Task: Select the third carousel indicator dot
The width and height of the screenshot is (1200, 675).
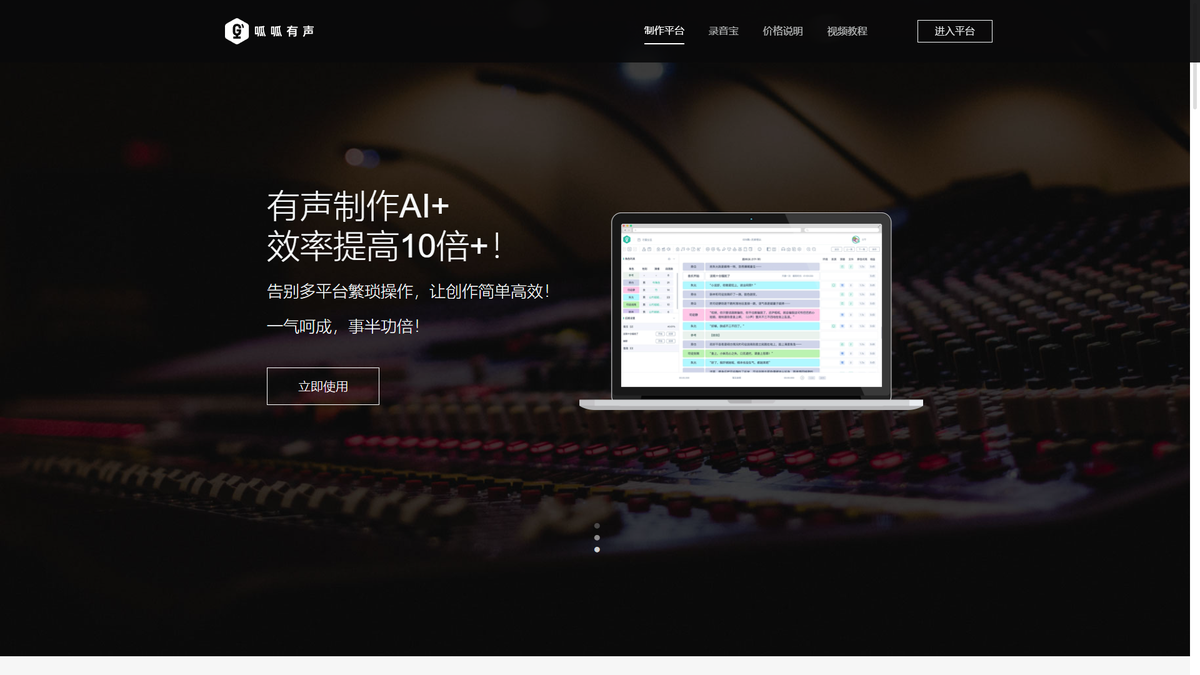Action: point(597,549)
